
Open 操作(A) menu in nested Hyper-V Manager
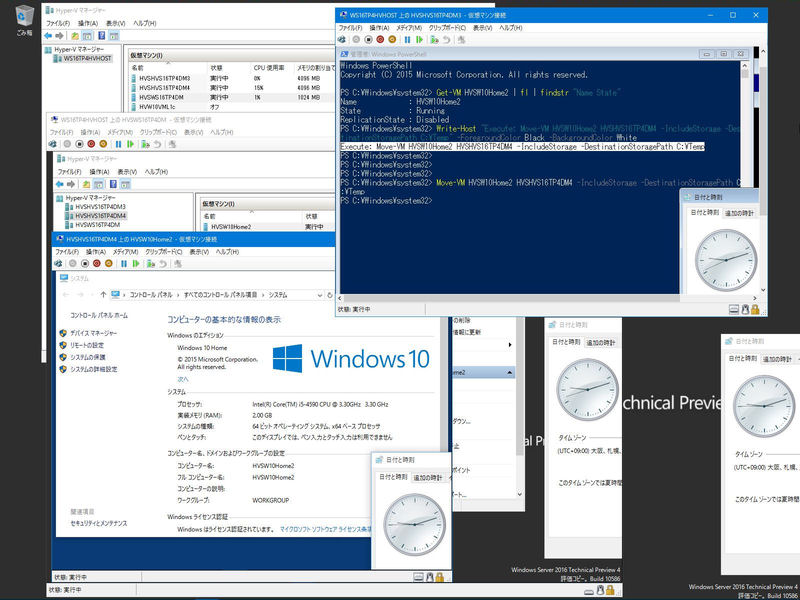coord(99,171)
